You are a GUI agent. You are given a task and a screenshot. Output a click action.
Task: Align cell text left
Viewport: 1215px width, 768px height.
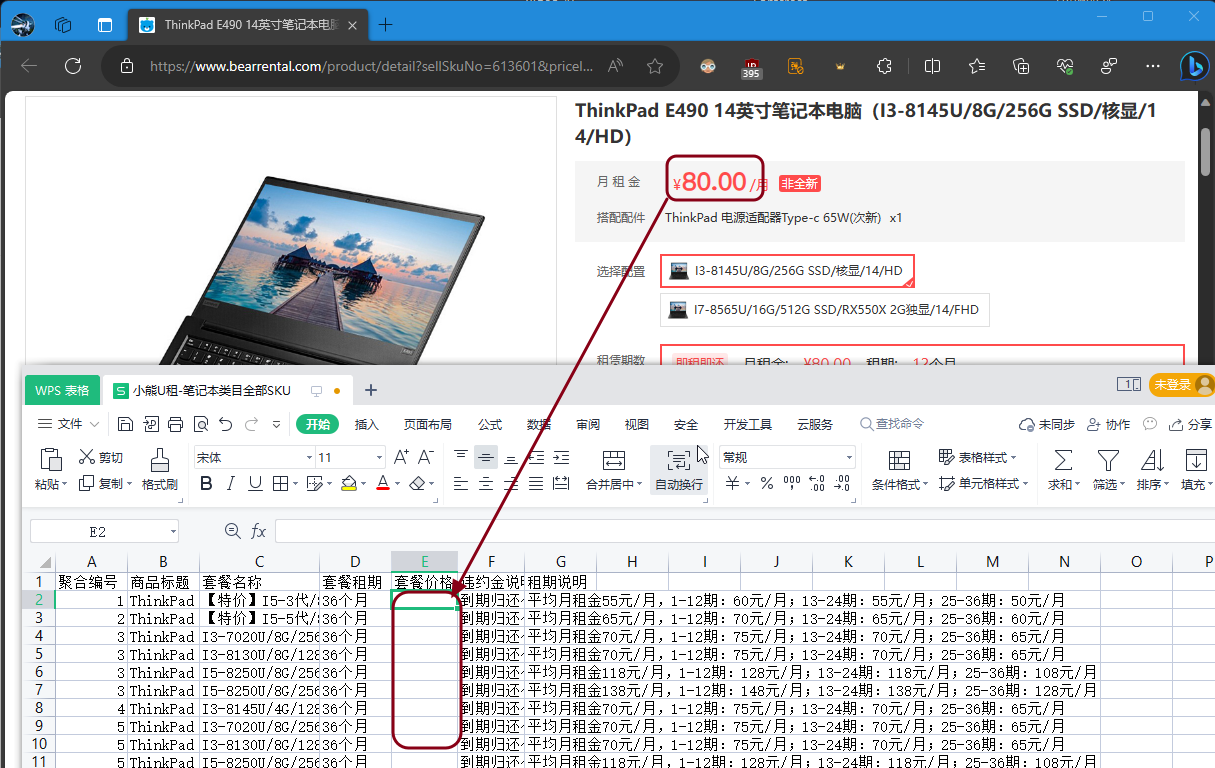pyautogui.click(x=460, y=484)
